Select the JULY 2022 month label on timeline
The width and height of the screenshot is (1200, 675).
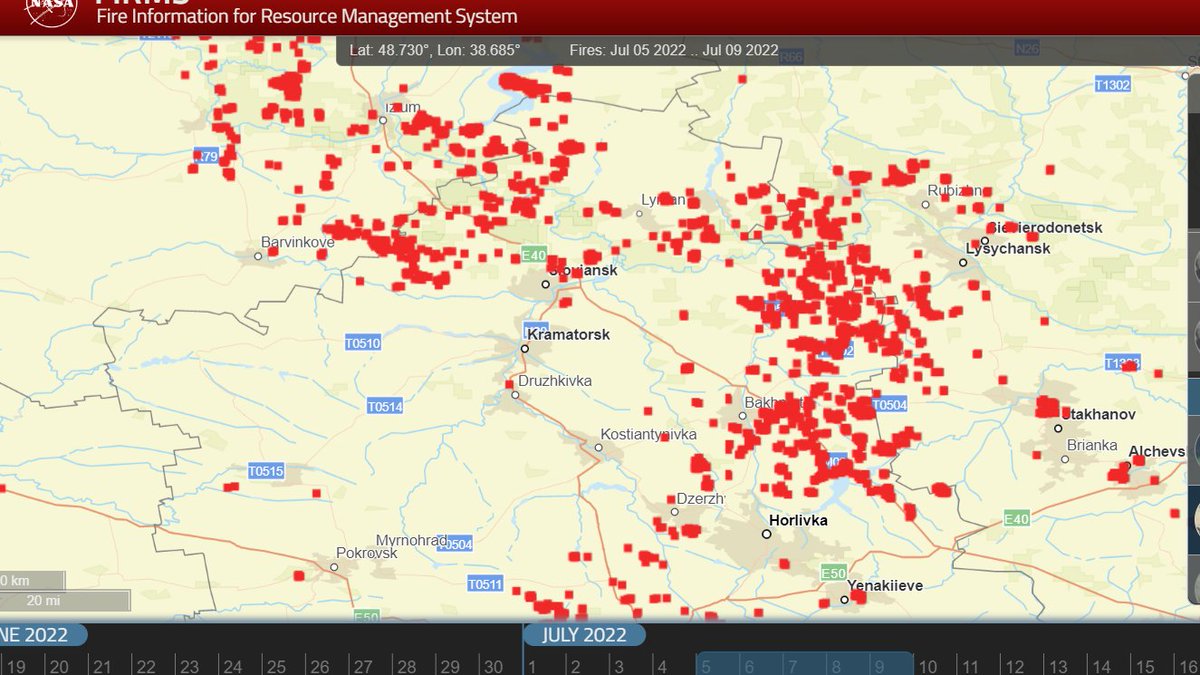[584, 635]
